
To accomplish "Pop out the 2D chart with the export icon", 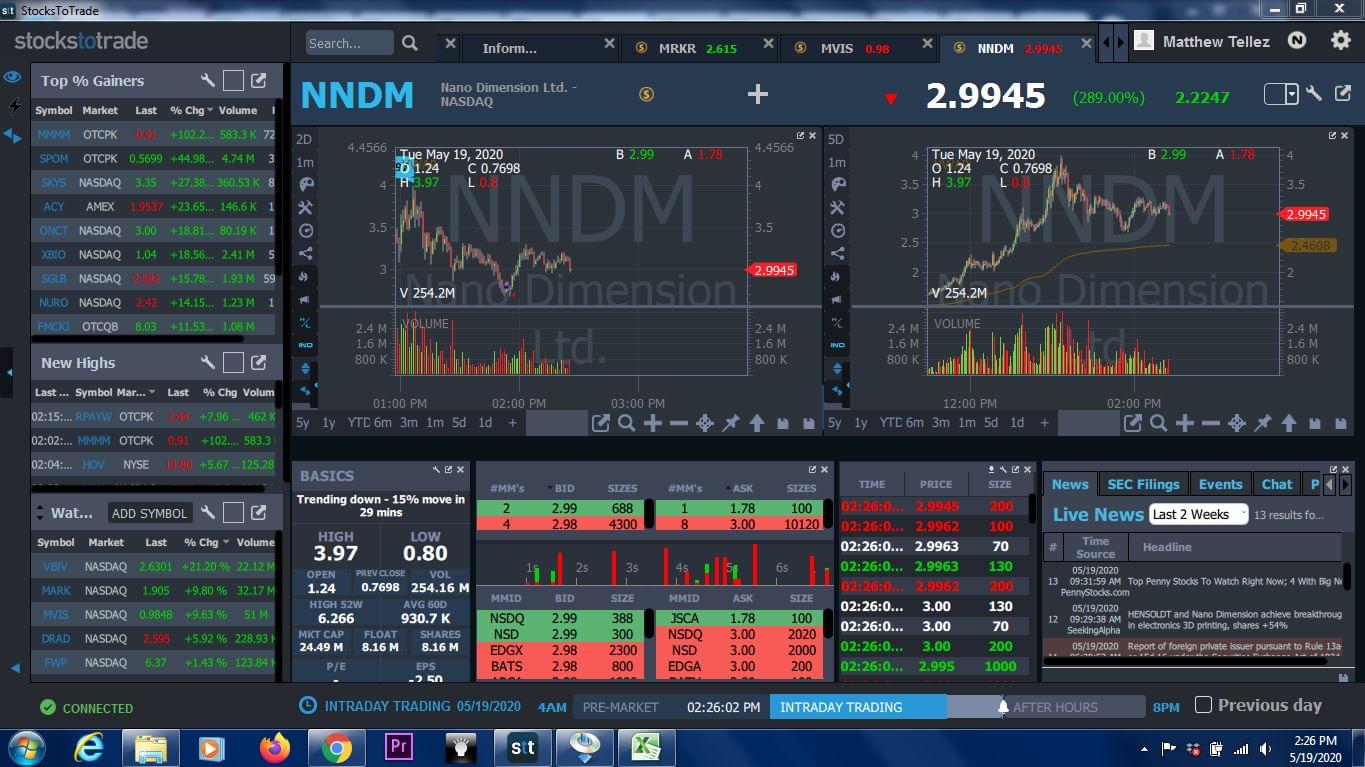I will (x=600, y=423).
